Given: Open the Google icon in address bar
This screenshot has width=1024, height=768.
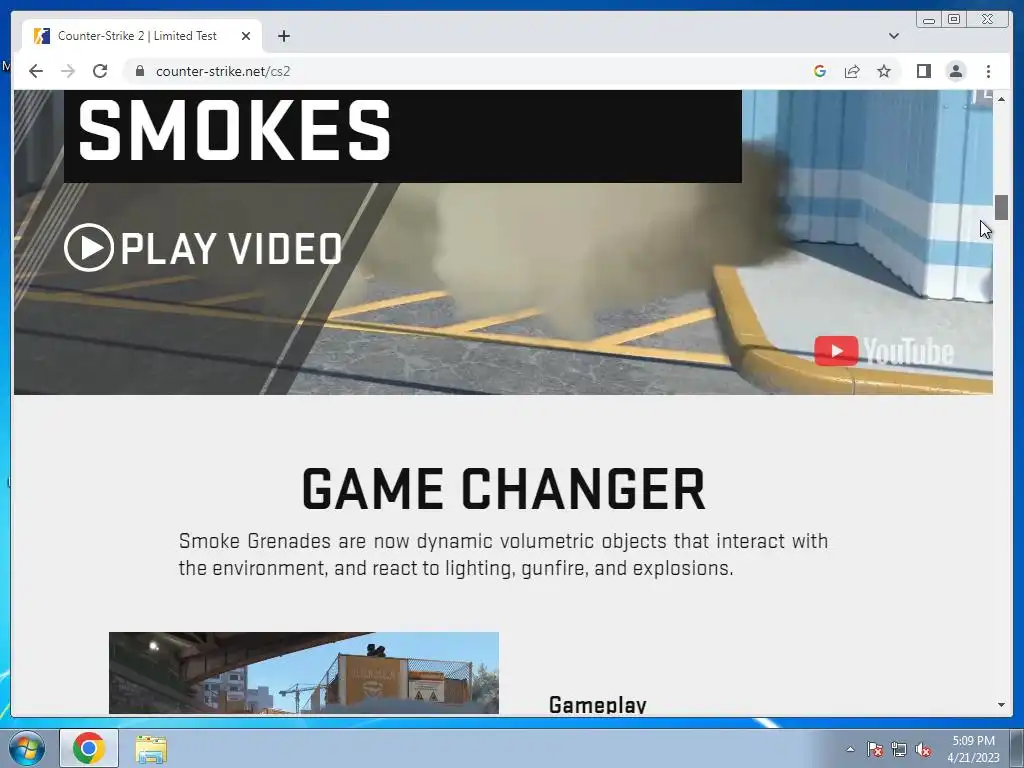Looking at the screenshot, I should point(820,71).
